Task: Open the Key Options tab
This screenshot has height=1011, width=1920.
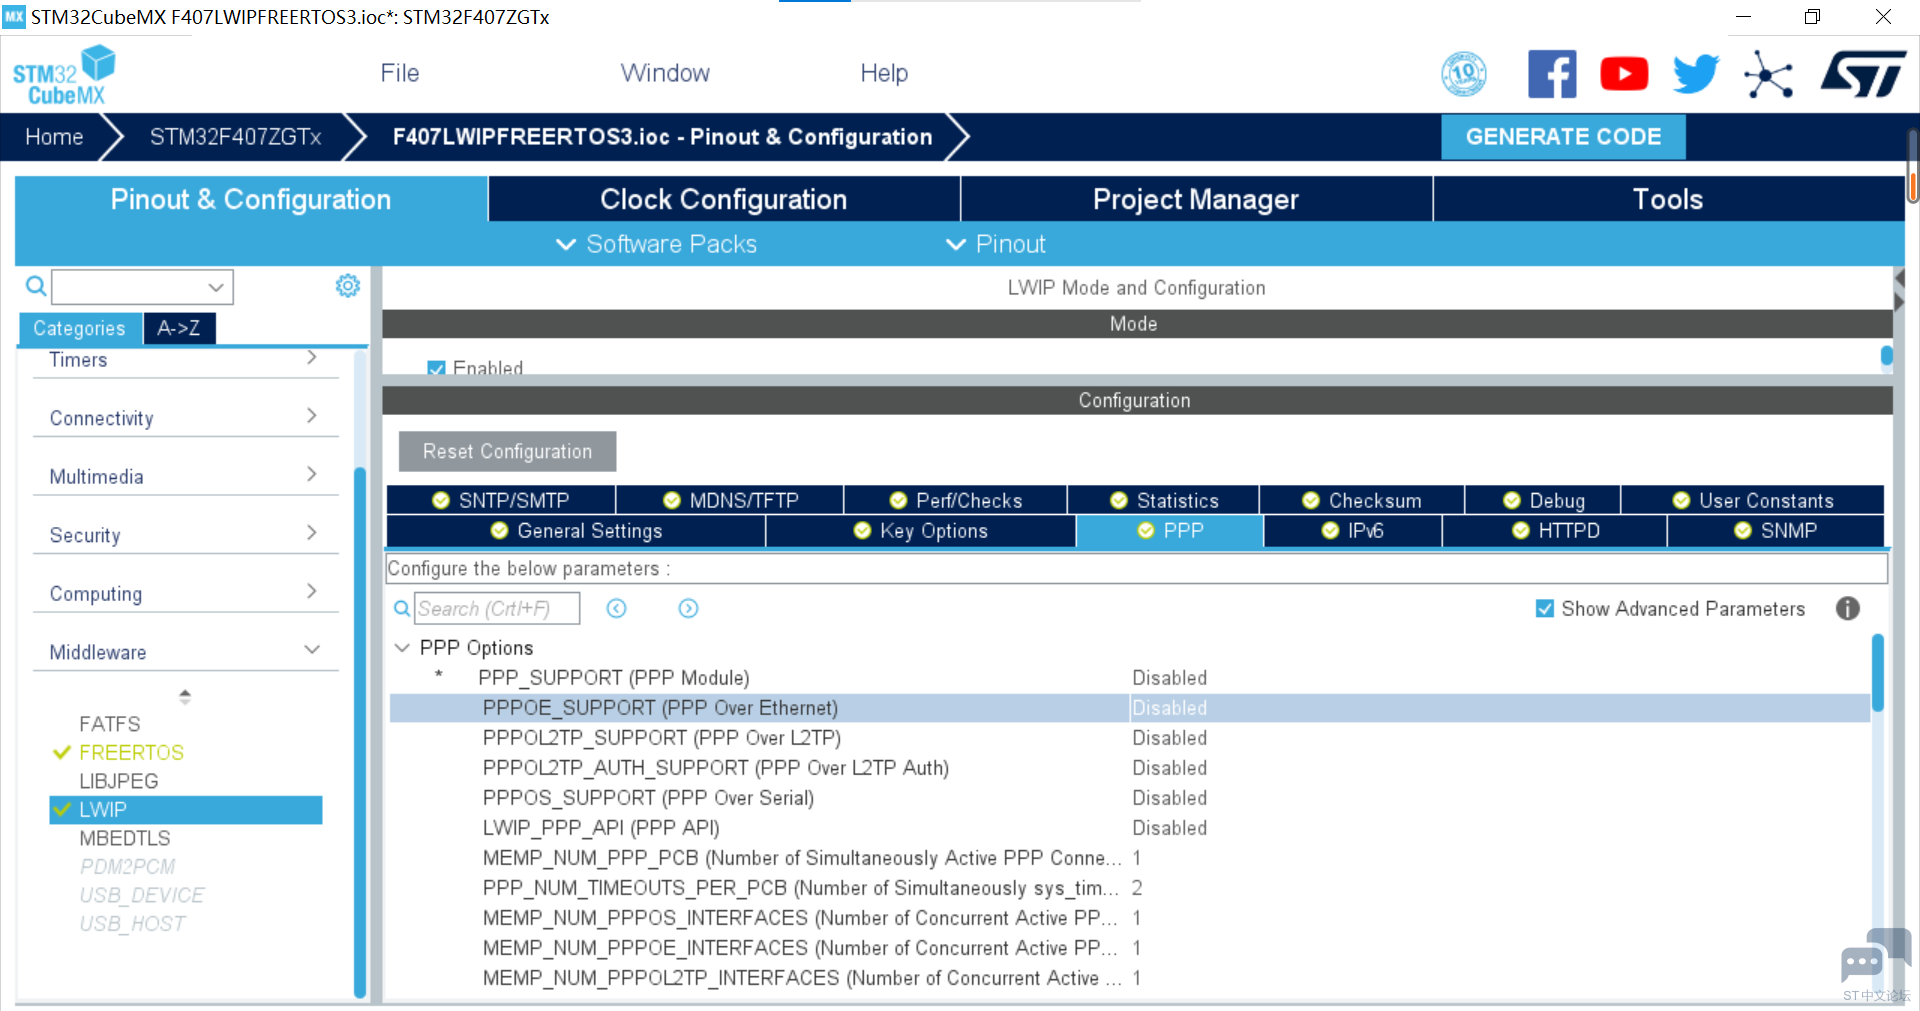Action: (921, 531)
